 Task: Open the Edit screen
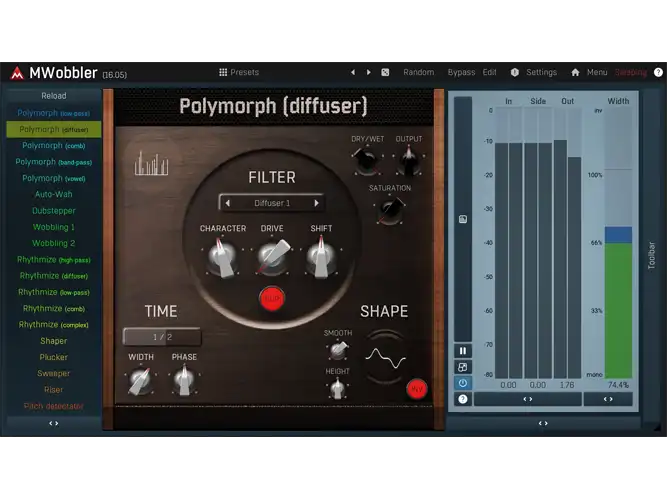tap(489, 72)
